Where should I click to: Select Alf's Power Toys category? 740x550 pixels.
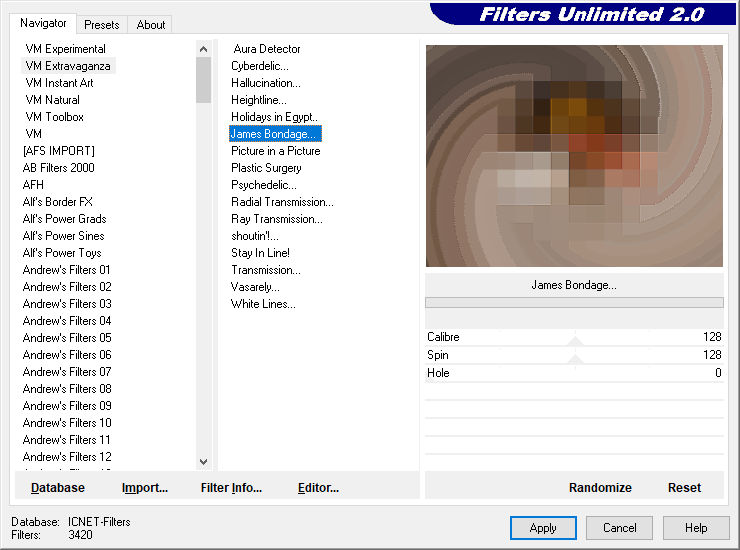[62, 253]
